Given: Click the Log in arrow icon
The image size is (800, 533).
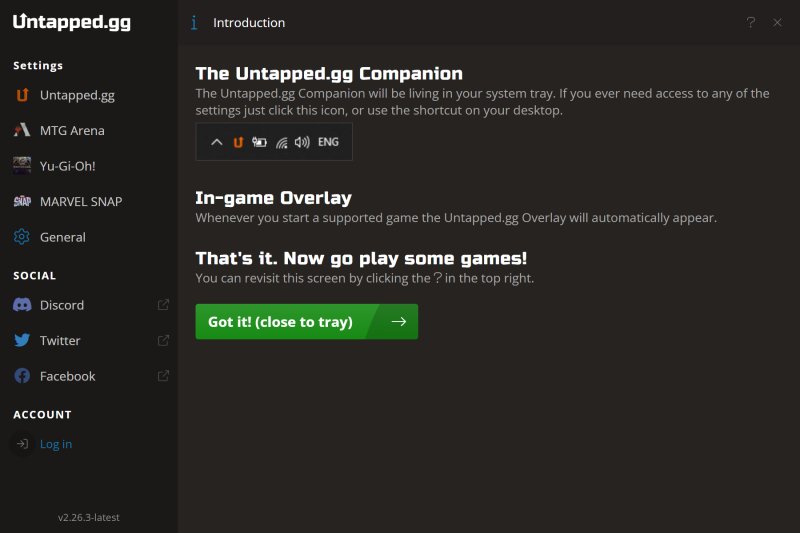Looking at the screenshot, I should click(x=22, y=444).
